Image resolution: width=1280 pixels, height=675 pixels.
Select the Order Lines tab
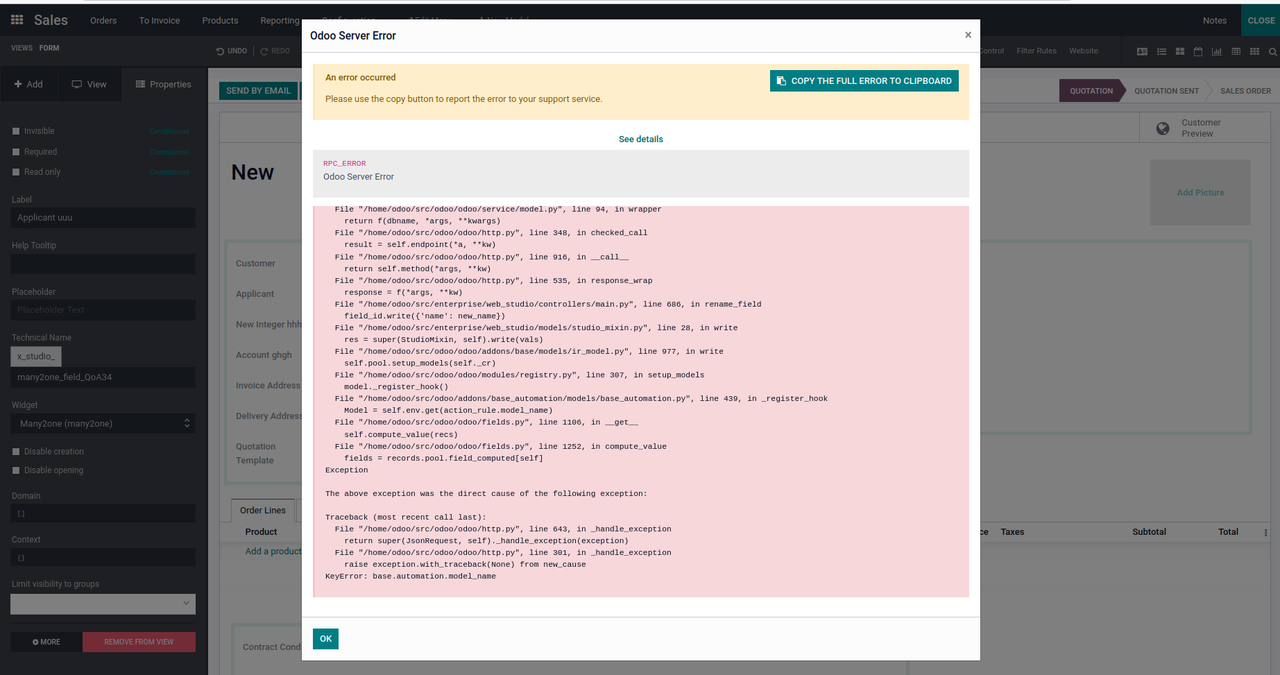(x=263, y=510)
